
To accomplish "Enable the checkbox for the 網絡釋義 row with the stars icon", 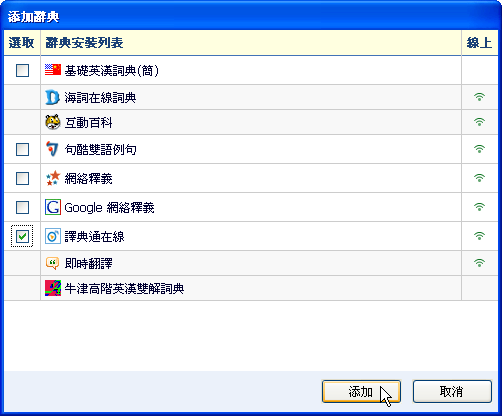I will click(x=22, y=178).
